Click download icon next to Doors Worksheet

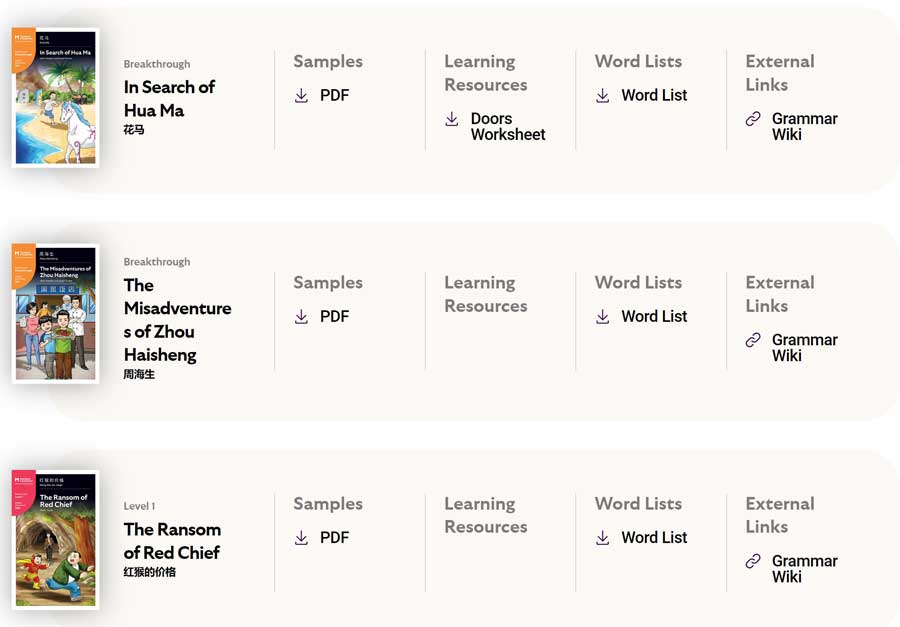(x=452, y=119)
